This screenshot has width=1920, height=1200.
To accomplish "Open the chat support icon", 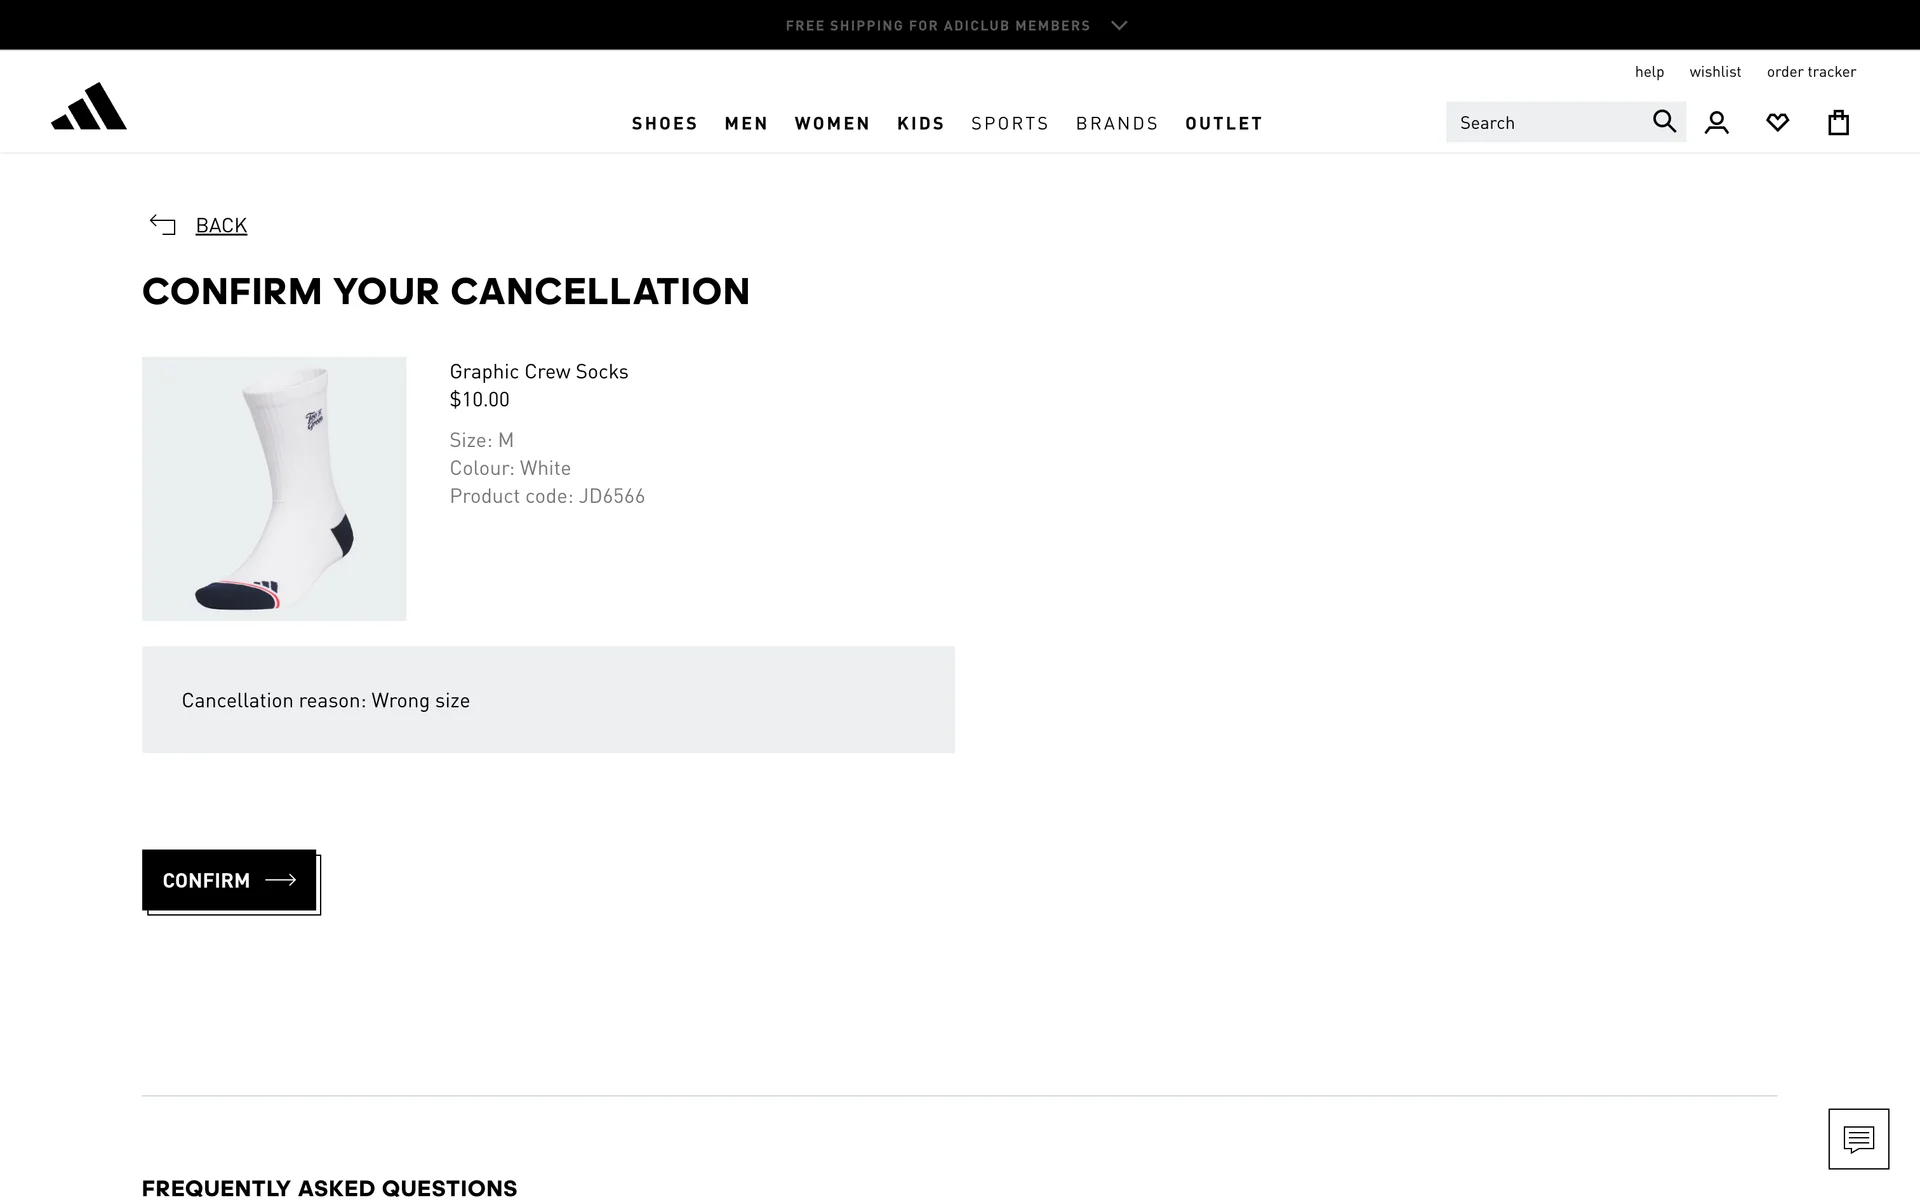I will coord(1858,1138).
